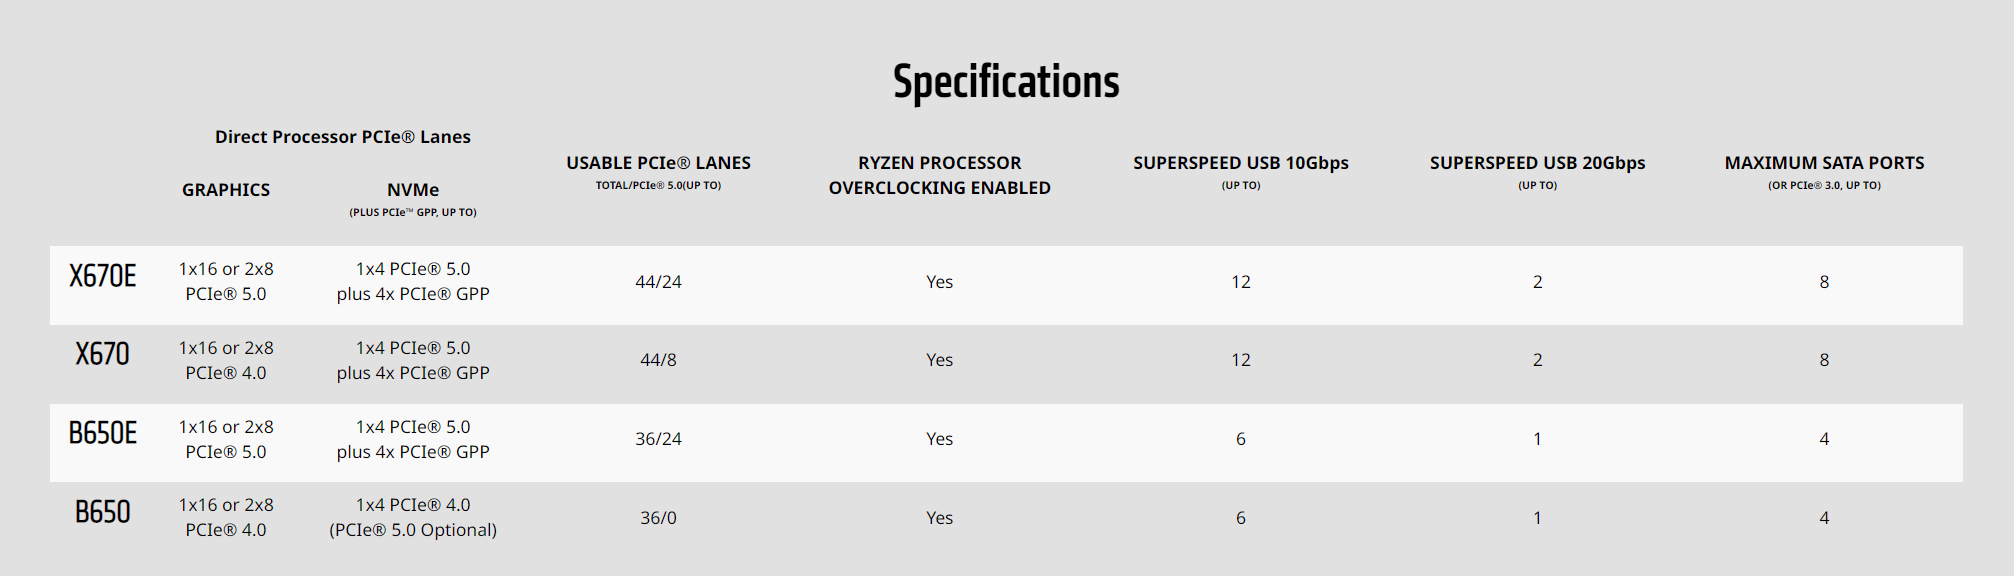Click the X670E overclocking Yes cell
The height and width of the screenshot is (576, 2014).
(939, 282)
